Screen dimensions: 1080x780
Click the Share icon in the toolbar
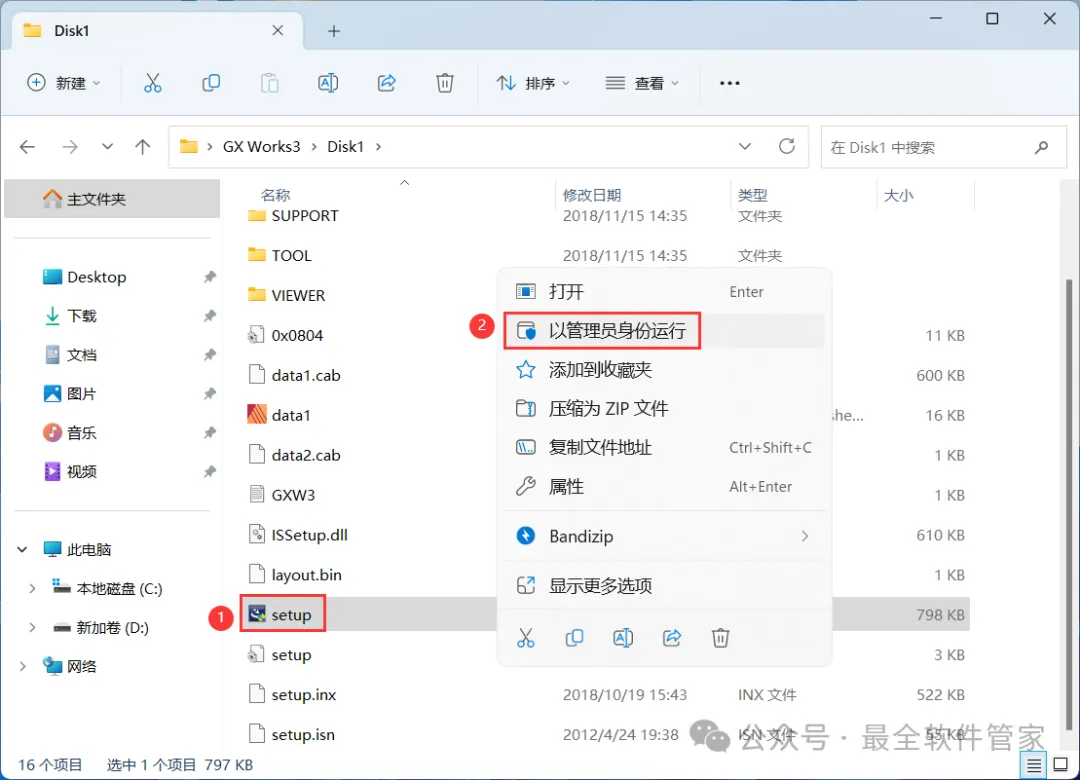pos(386,83)
